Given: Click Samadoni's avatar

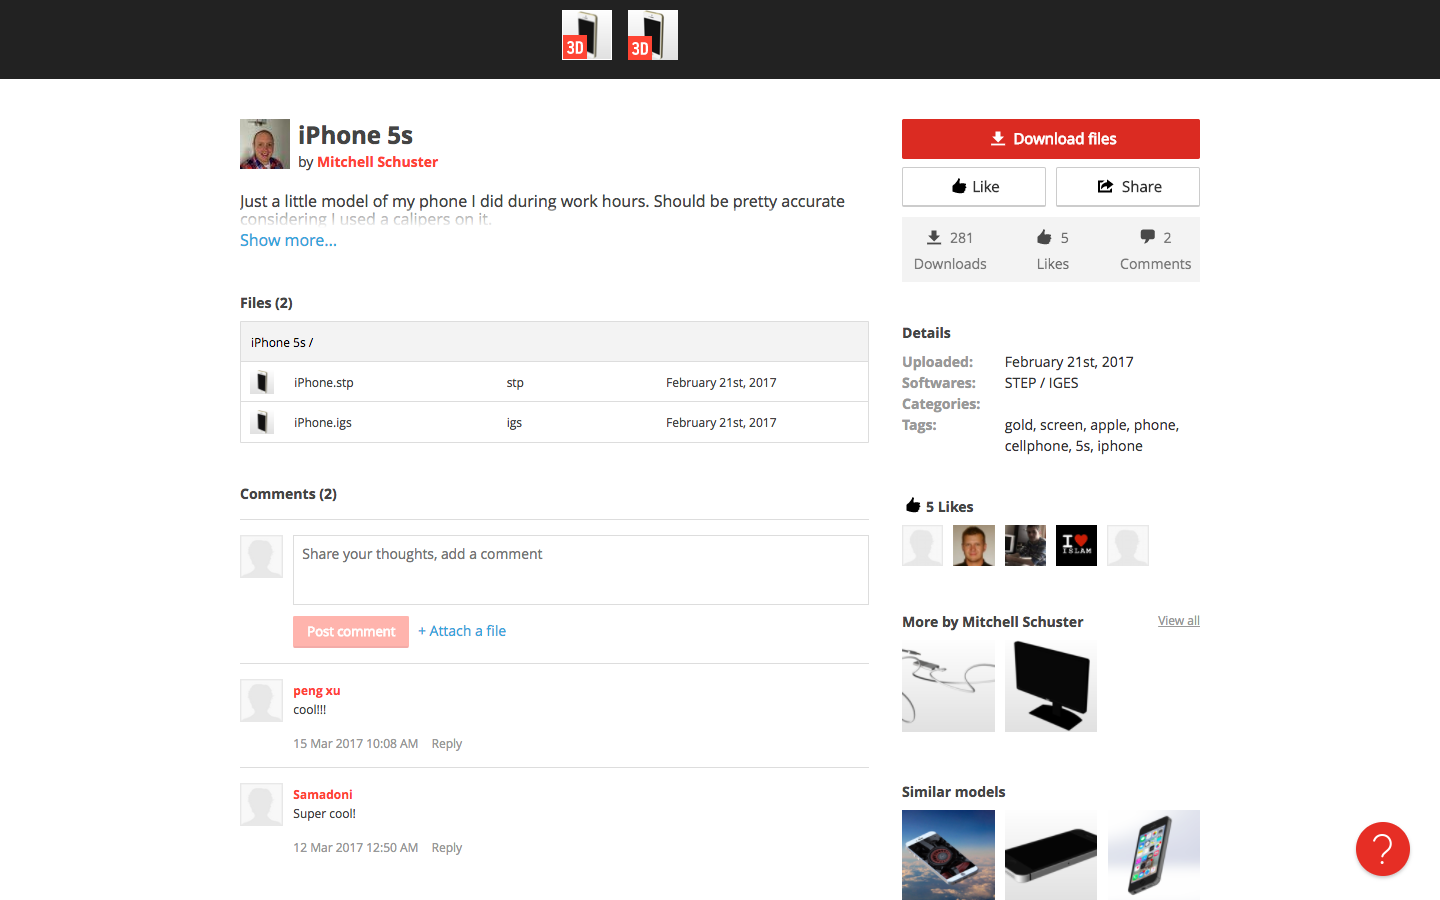Looking at the screenshot, I should [261, 804].
